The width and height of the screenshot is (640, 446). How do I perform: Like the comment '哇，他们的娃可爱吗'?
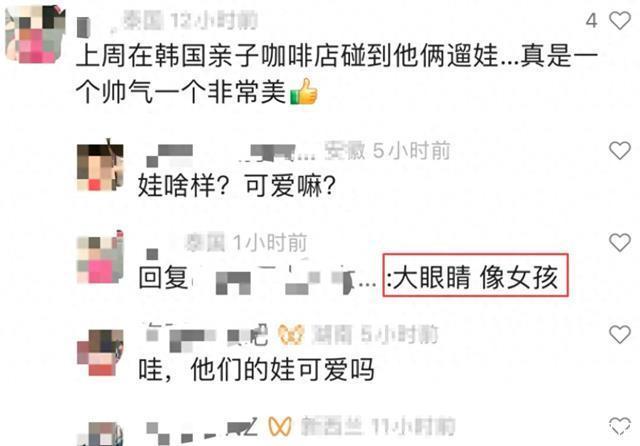pos(620,335)
